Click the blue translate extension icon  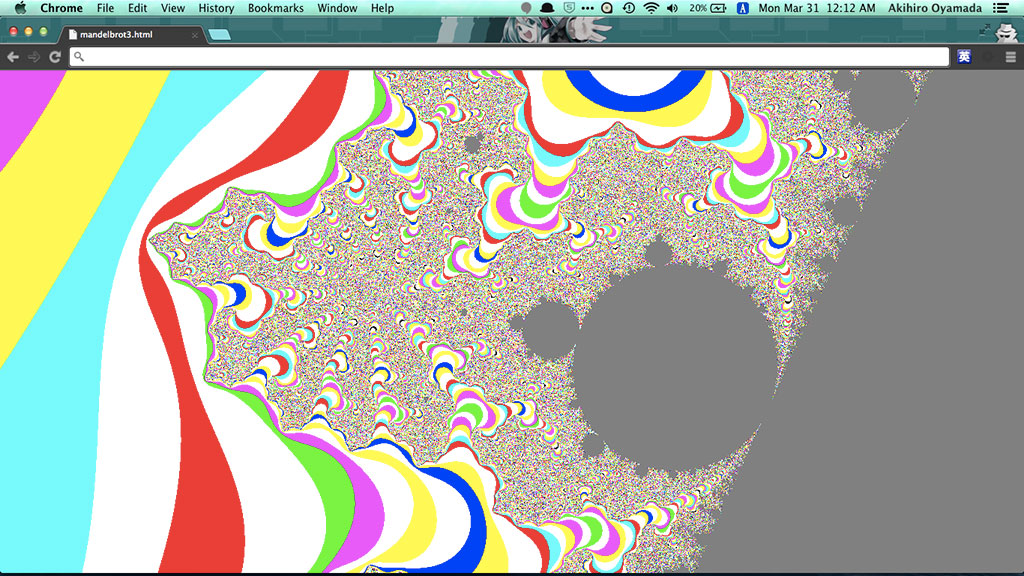(964, 57)
